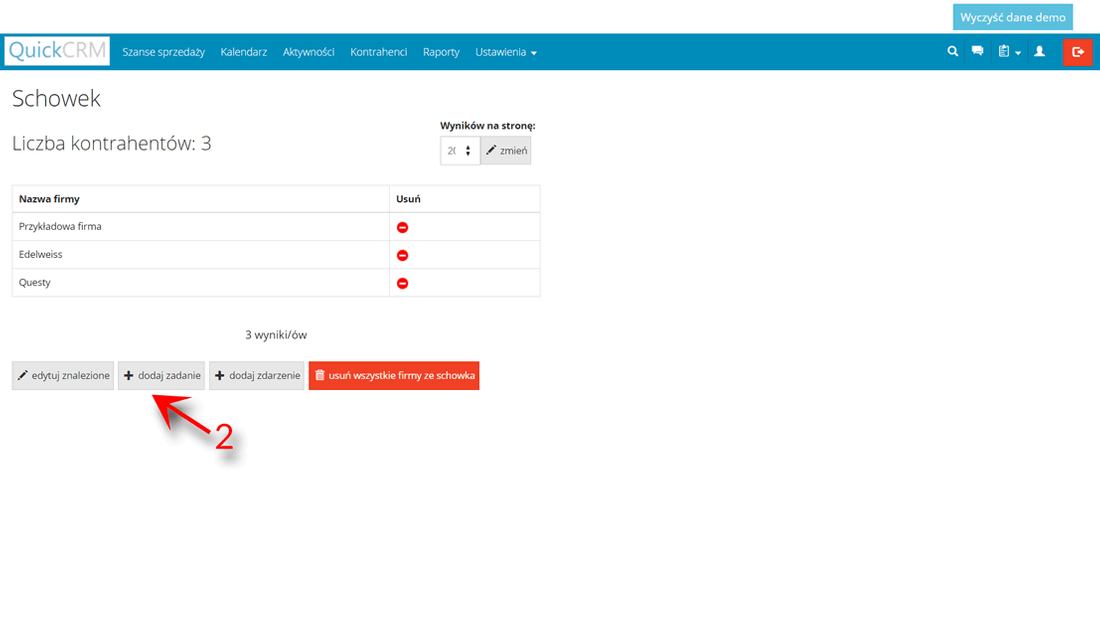Open the chat messages icon
The image size is (1100, 629).
[x=977, y=52]
